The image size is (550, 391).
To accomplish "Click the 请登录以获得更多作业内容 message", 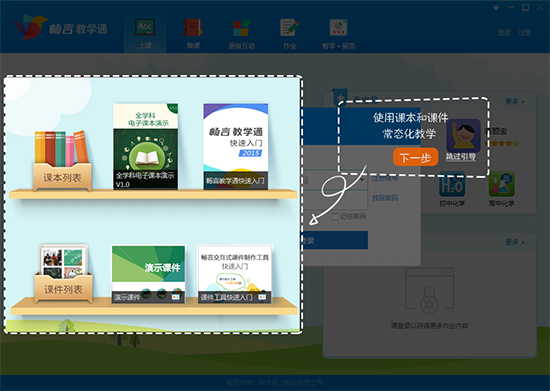I will 429,326.
